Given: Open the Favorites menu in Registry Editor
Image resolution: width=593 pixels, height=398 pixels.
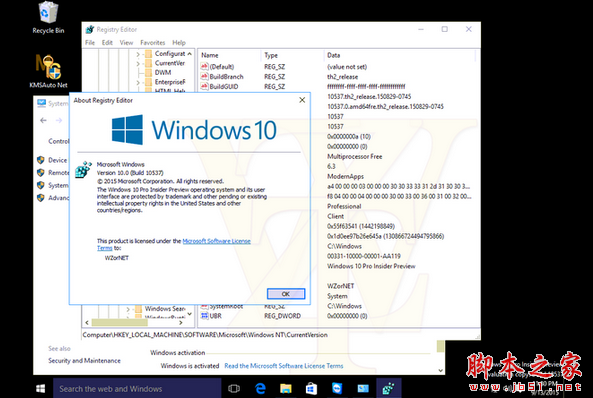Looking at the screenshot, I should click(152, 43).
